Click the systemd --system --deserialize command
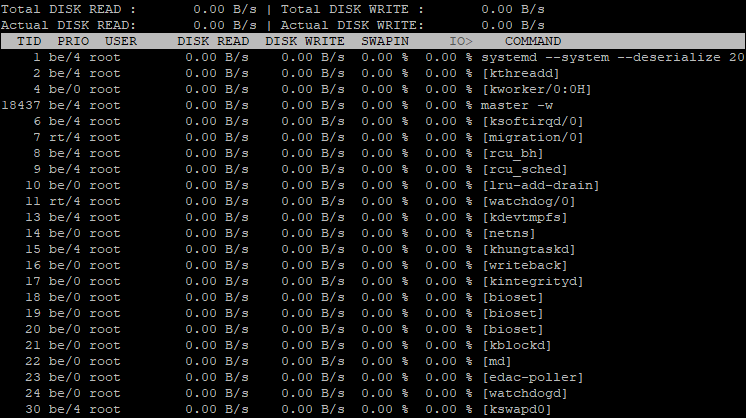This screenshot has width=746, height=418. coord(612,58)
